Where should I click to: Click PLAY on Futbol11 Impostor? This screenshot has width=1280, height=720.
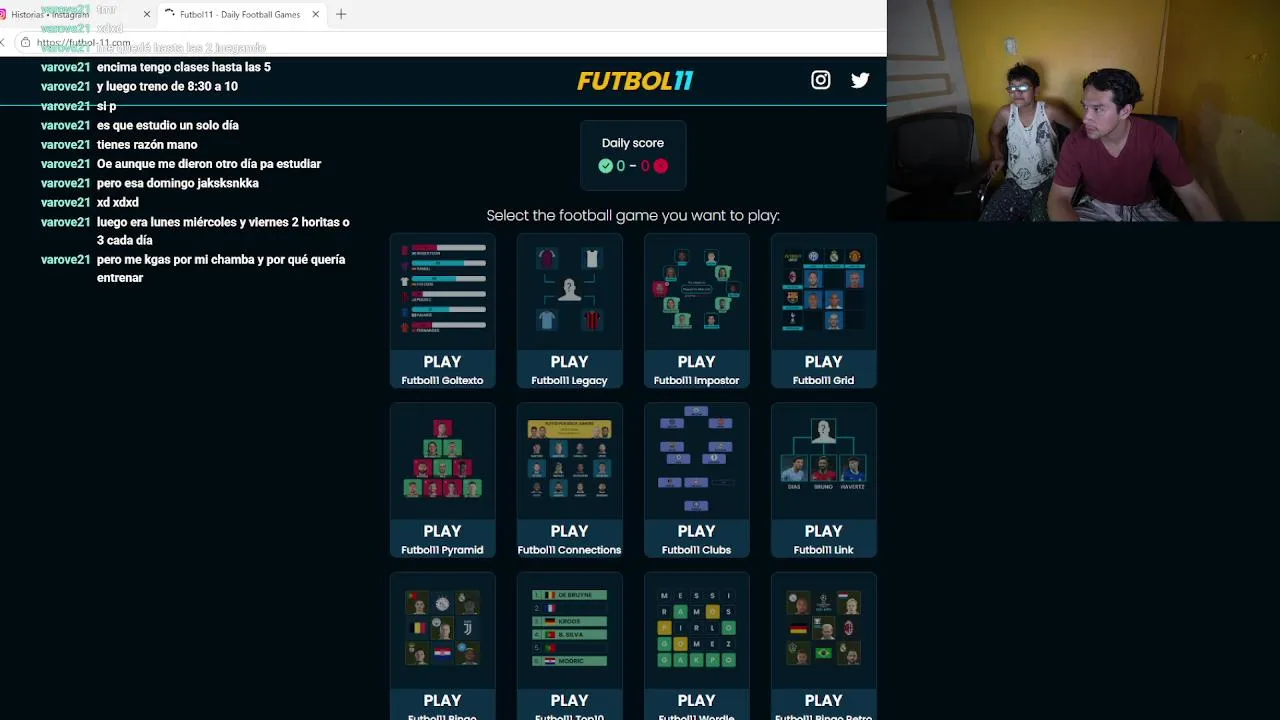click(x=696, y=362)
